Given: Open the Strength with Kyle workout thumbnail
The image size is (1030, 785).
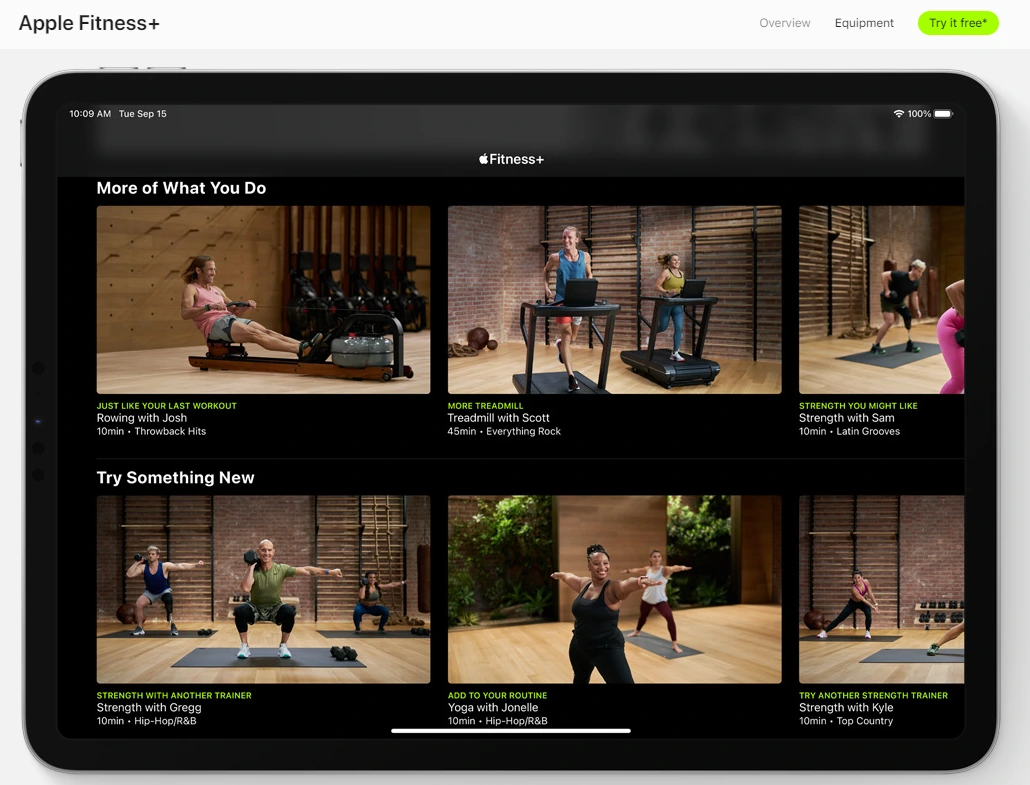Looking at the screenshot, I should 882,589.
